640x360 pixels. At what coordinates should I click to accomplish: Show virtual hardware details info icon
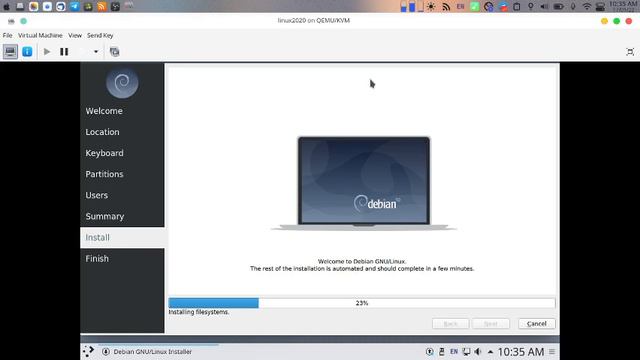(27, 52)
